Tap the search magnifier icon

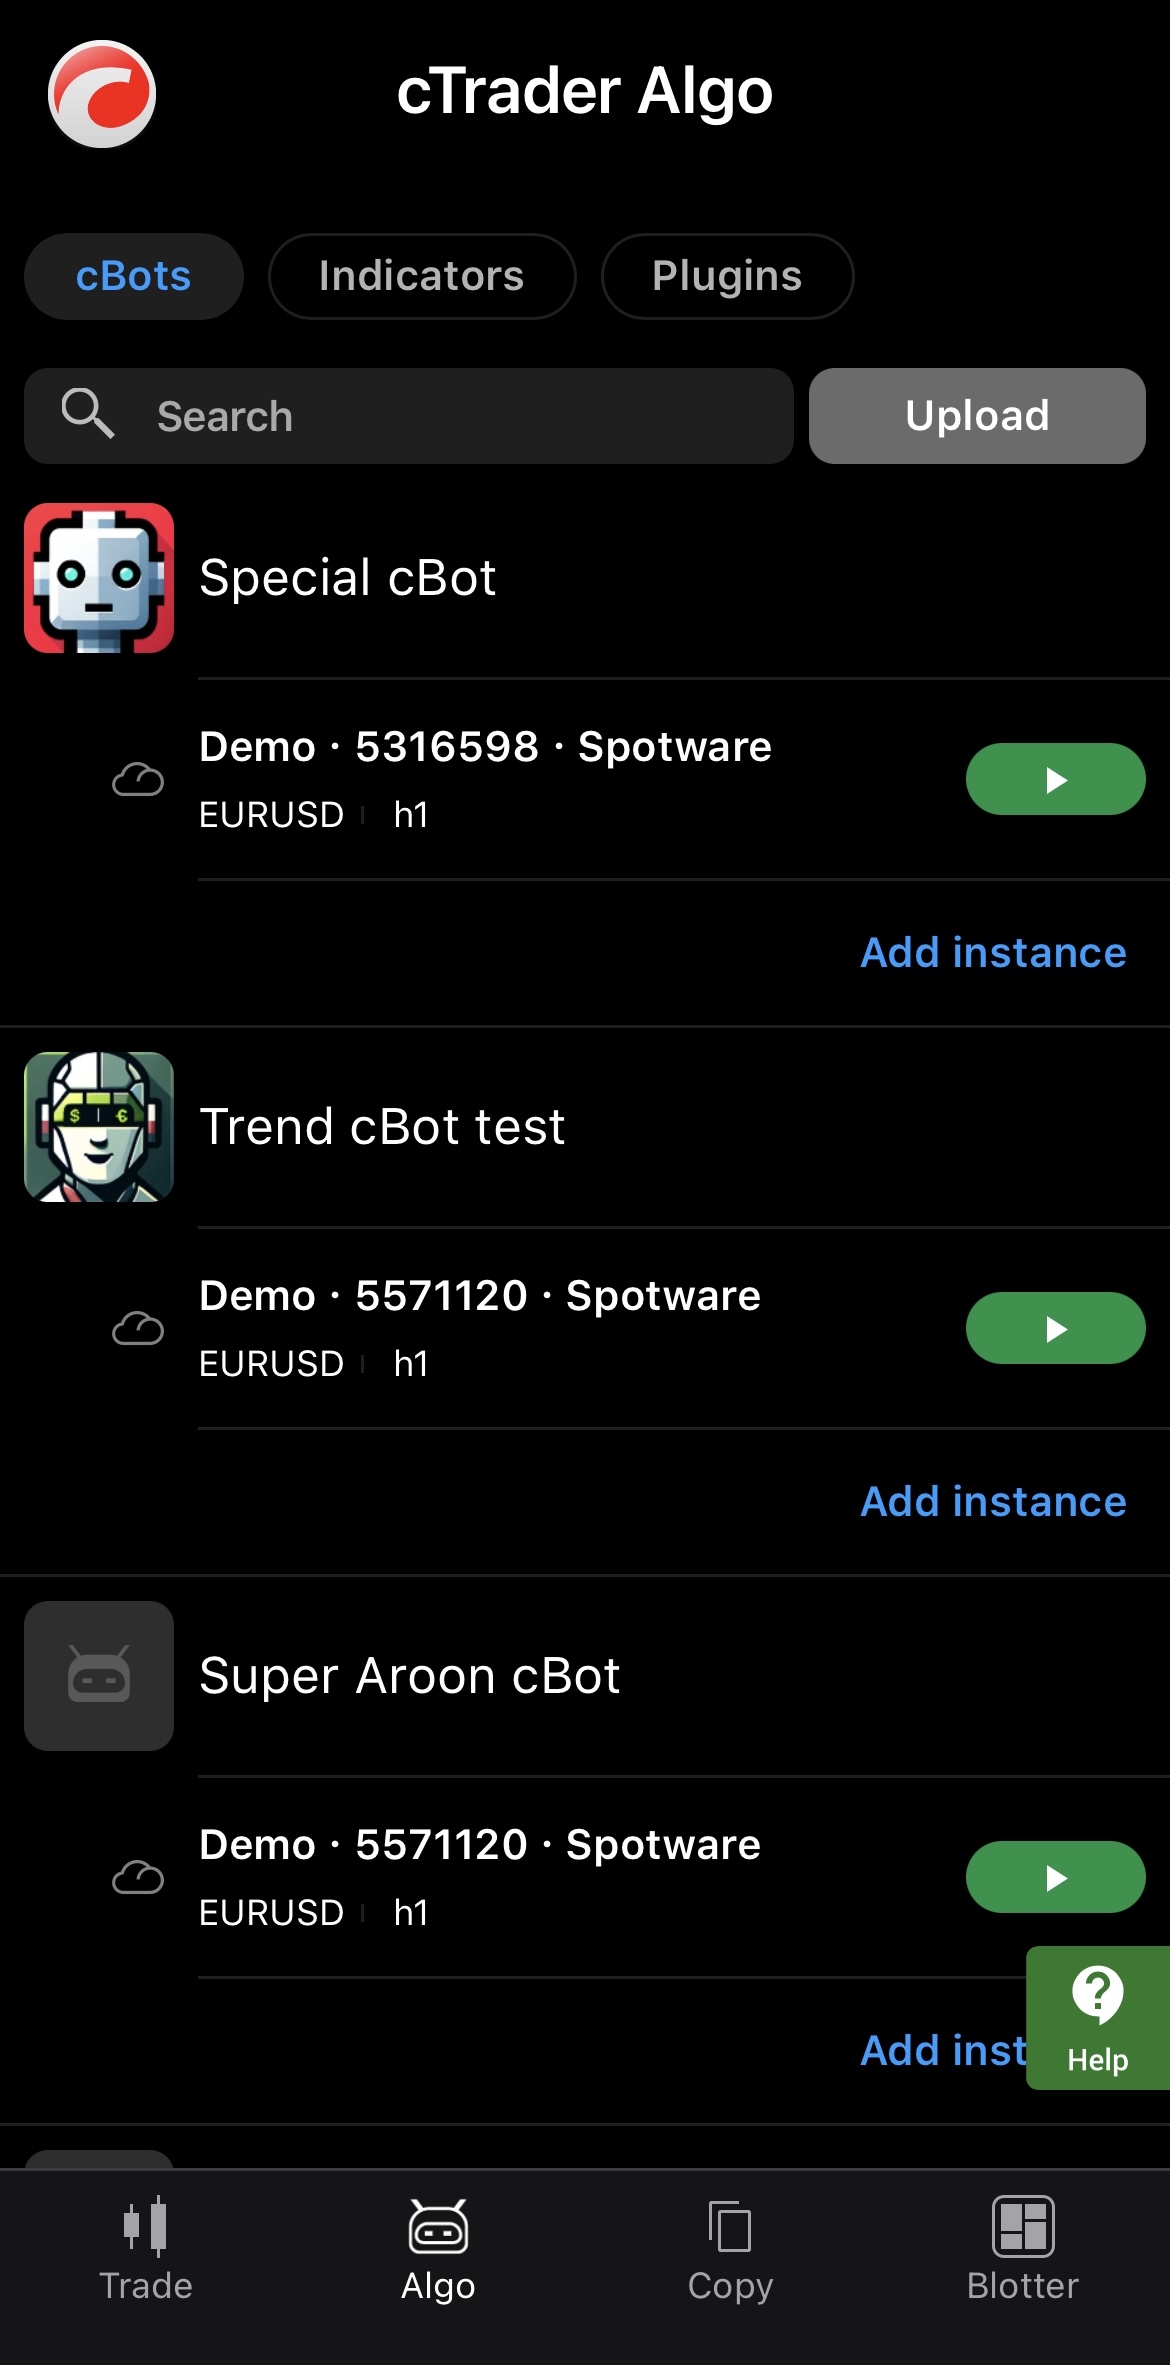[88, 414]
